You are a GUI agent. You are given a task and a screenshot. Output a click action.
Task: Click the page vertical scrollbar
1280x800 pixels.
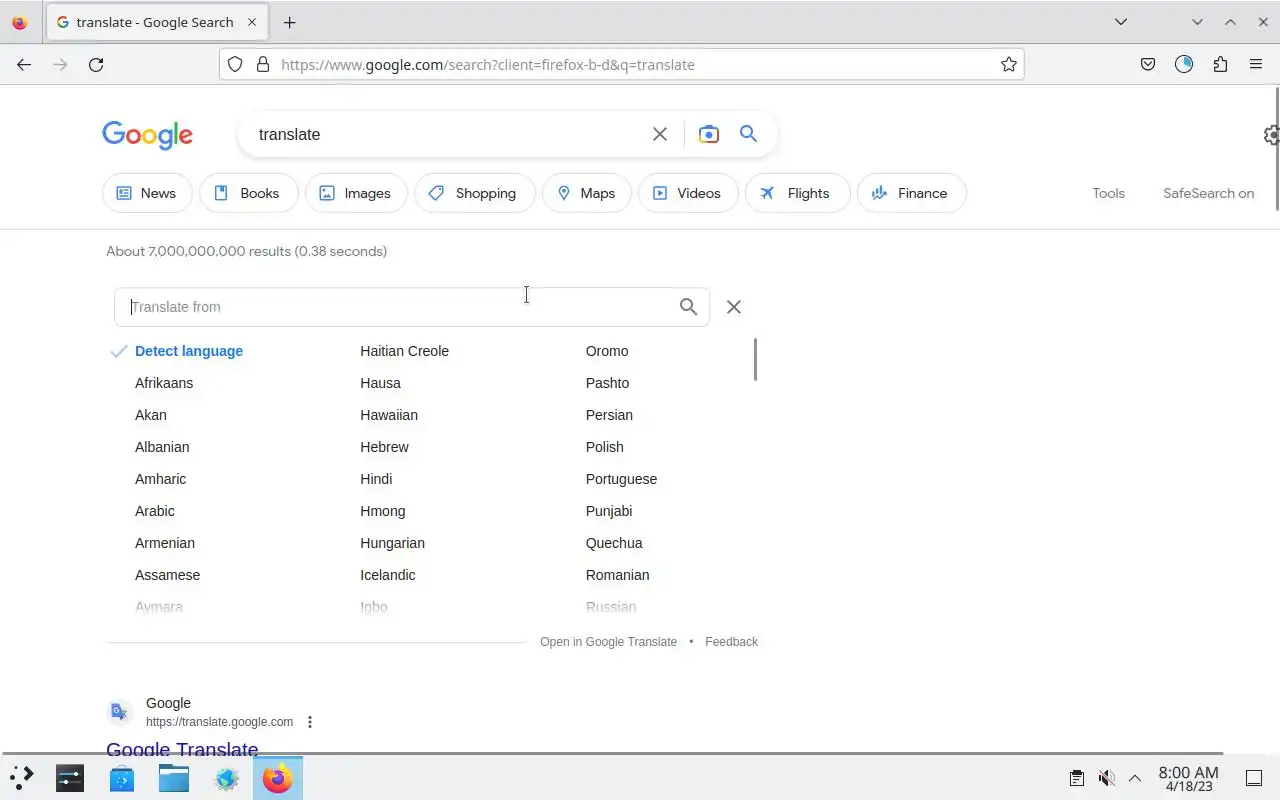pyautogui.click(x=1277, y=150)
